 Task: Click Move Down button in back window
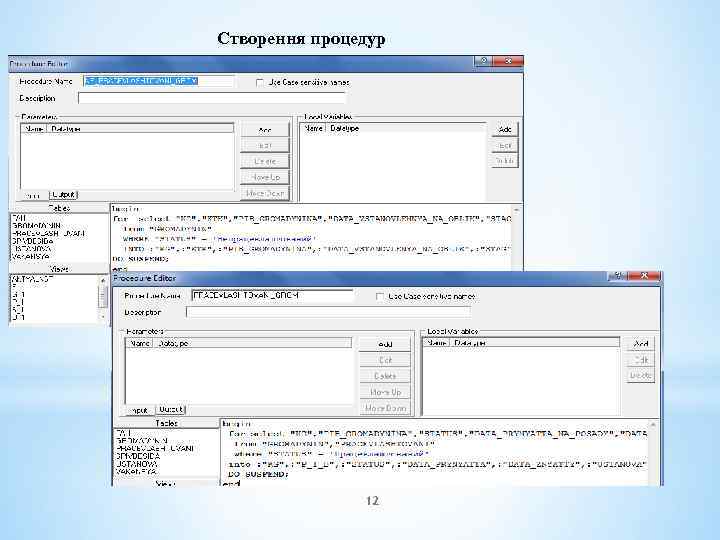pyautogui.click(x=265, y=193)
